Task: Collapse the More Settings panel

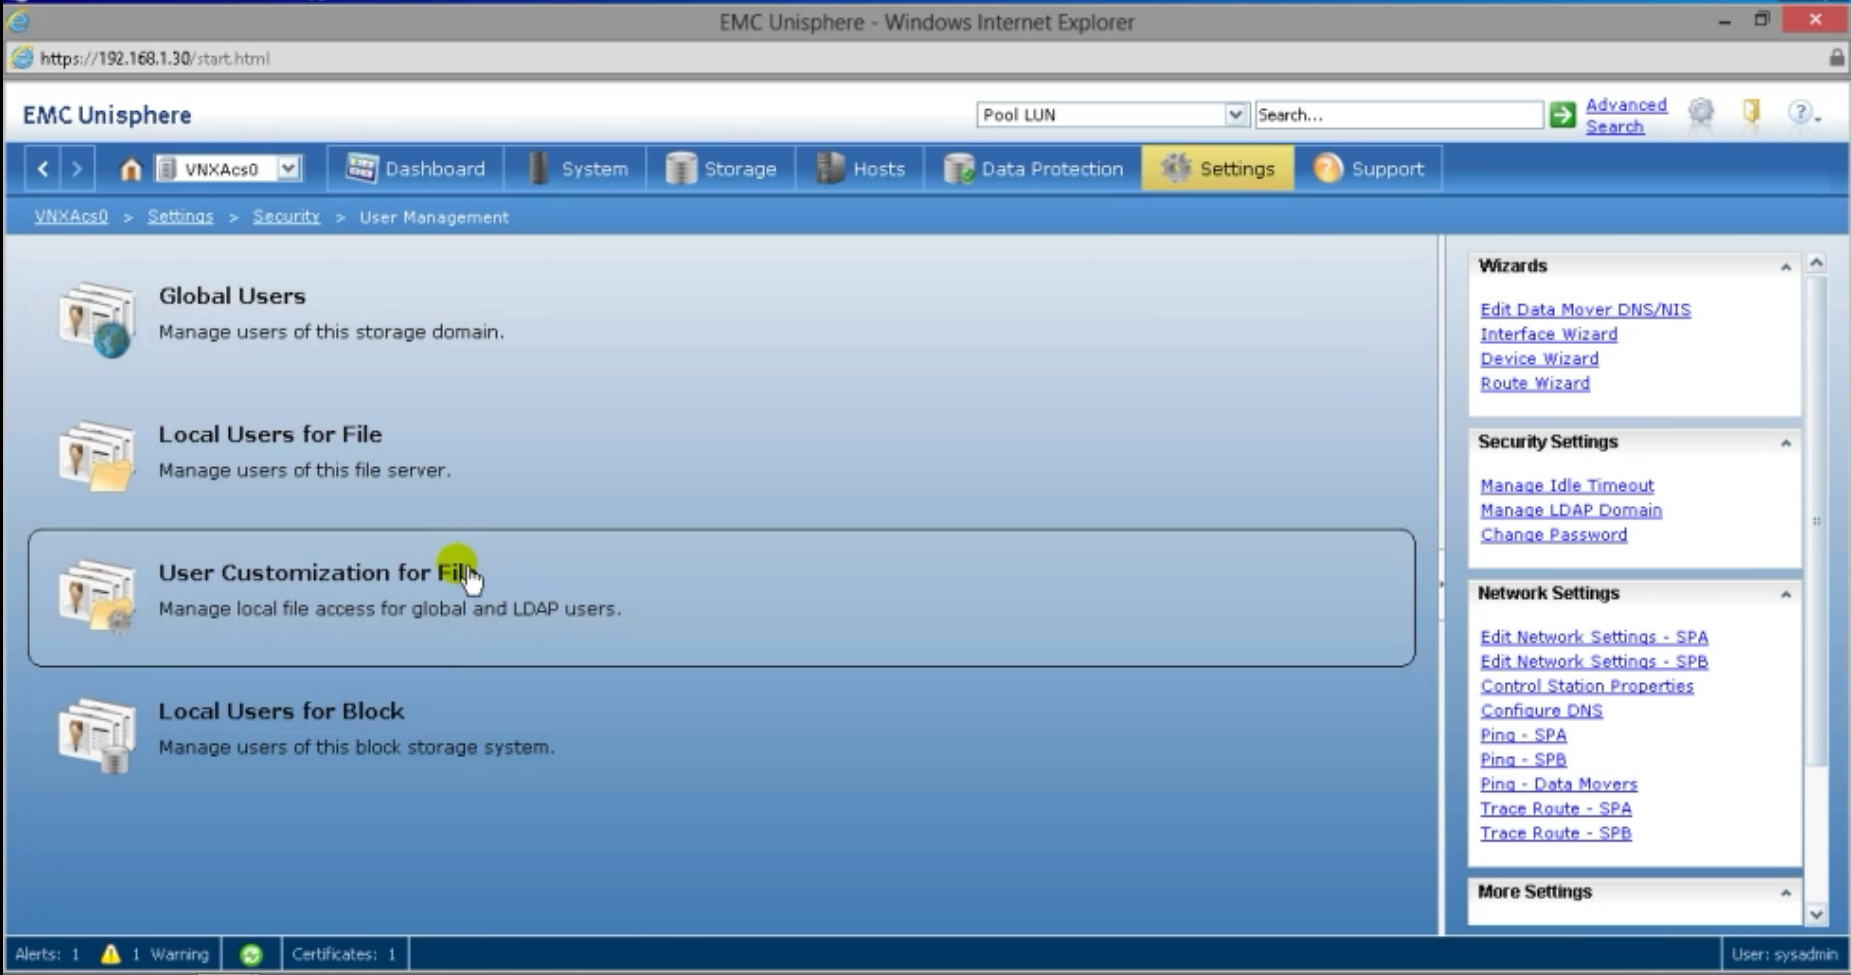Action: 1785,893
